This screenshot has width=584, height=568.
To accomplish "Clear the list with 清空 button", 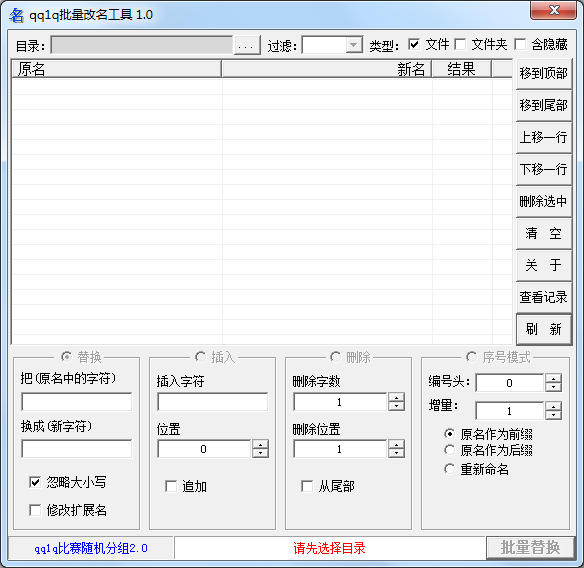I will point(544,234).
